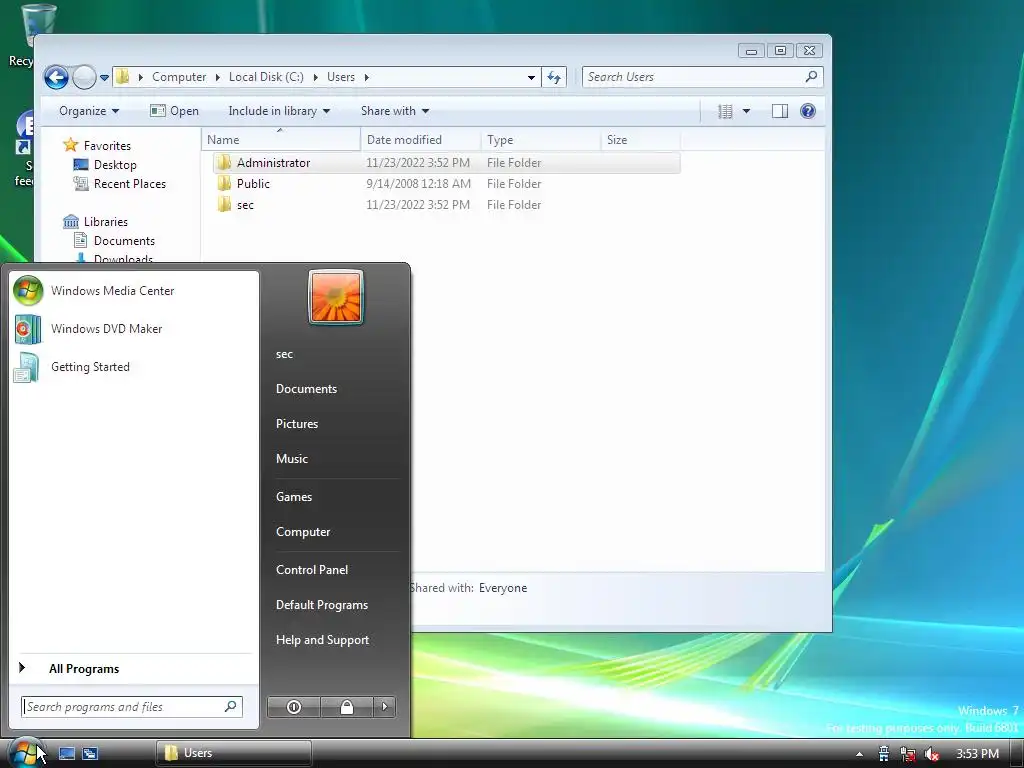Select Computer in the address breadcrumb
1024x768 pixels.
(179, 77)
